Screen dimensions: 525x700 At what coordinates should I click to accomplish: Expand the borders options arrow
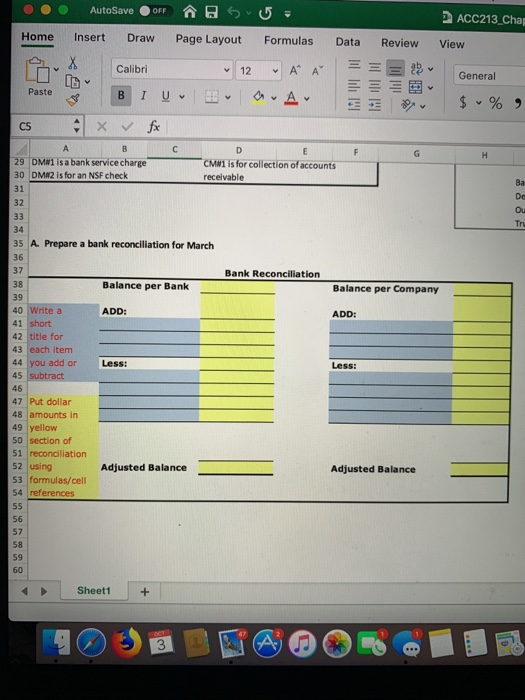tap(228, 97)
